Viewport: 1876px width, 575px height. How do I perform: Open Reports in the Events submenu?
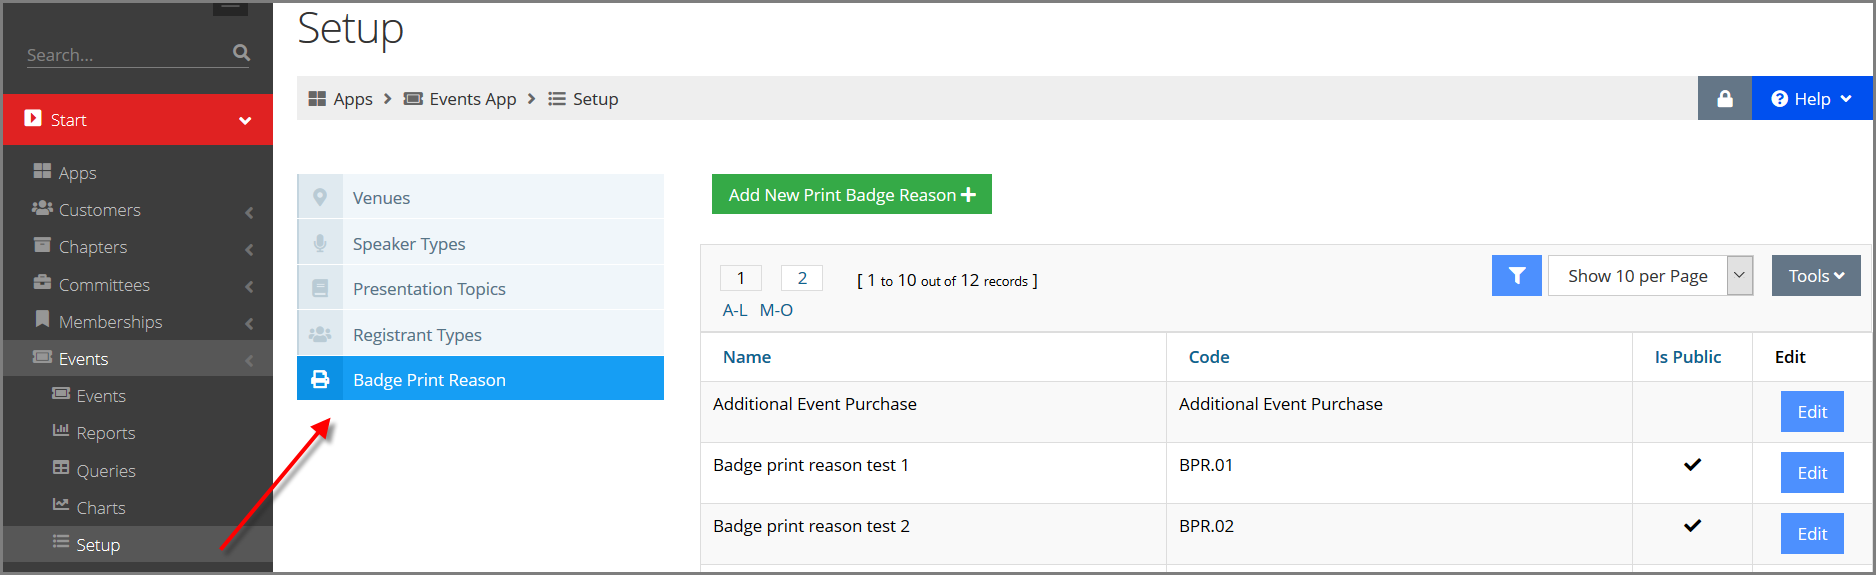106,433
